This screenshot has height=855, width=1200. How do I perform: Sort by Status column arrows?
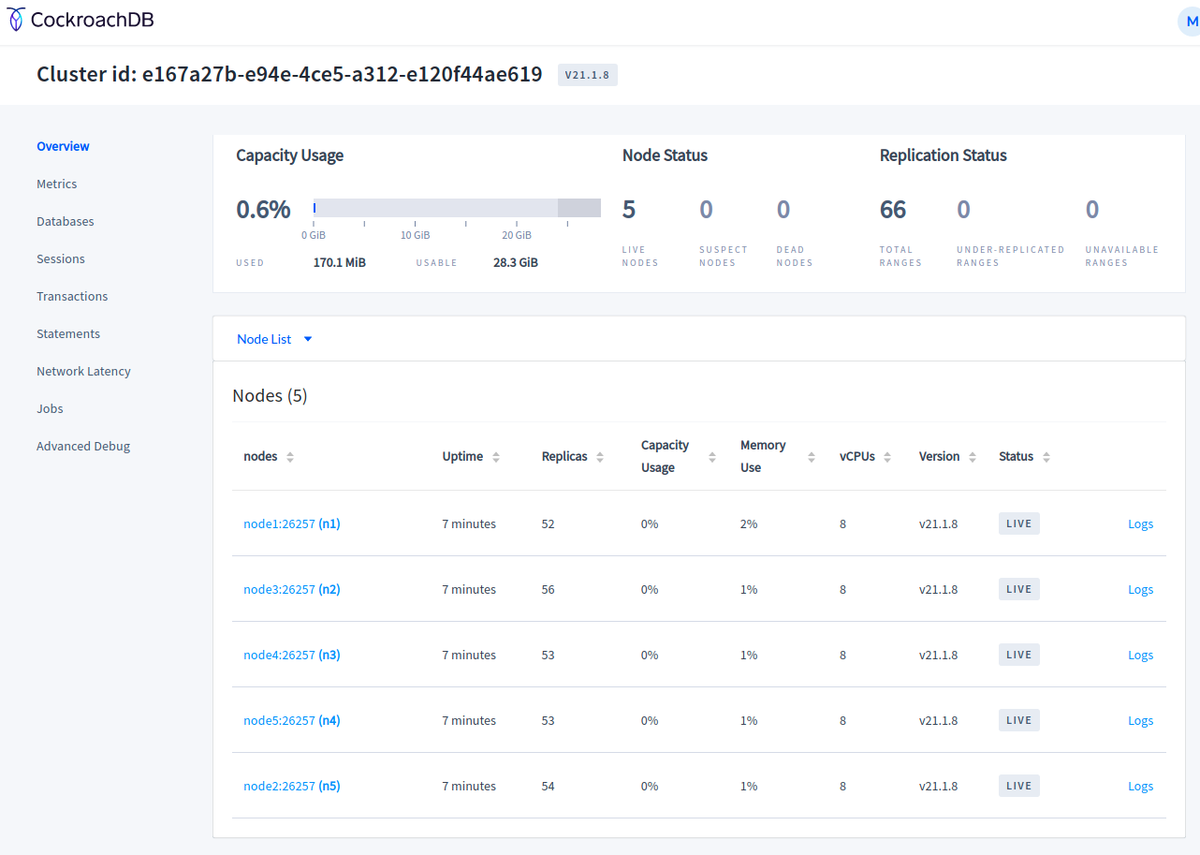(1046, 457)
